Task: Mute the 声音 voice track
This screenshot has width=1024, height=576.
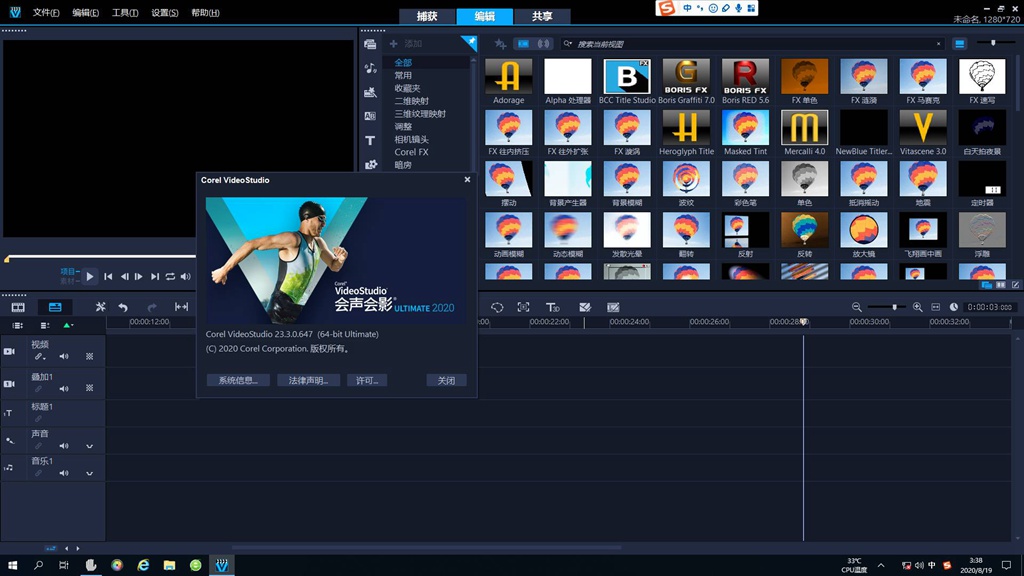Action: (64, 446)
